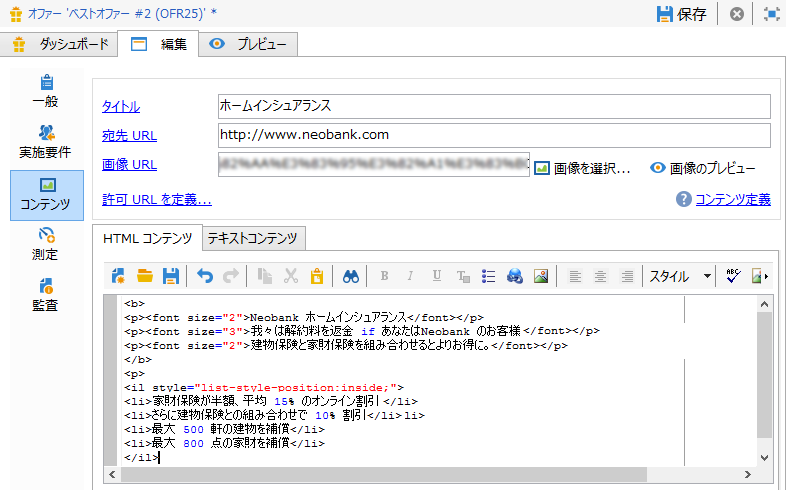Align text left
The width and height of the screenshot is (798, 490).
pos(575,276)
